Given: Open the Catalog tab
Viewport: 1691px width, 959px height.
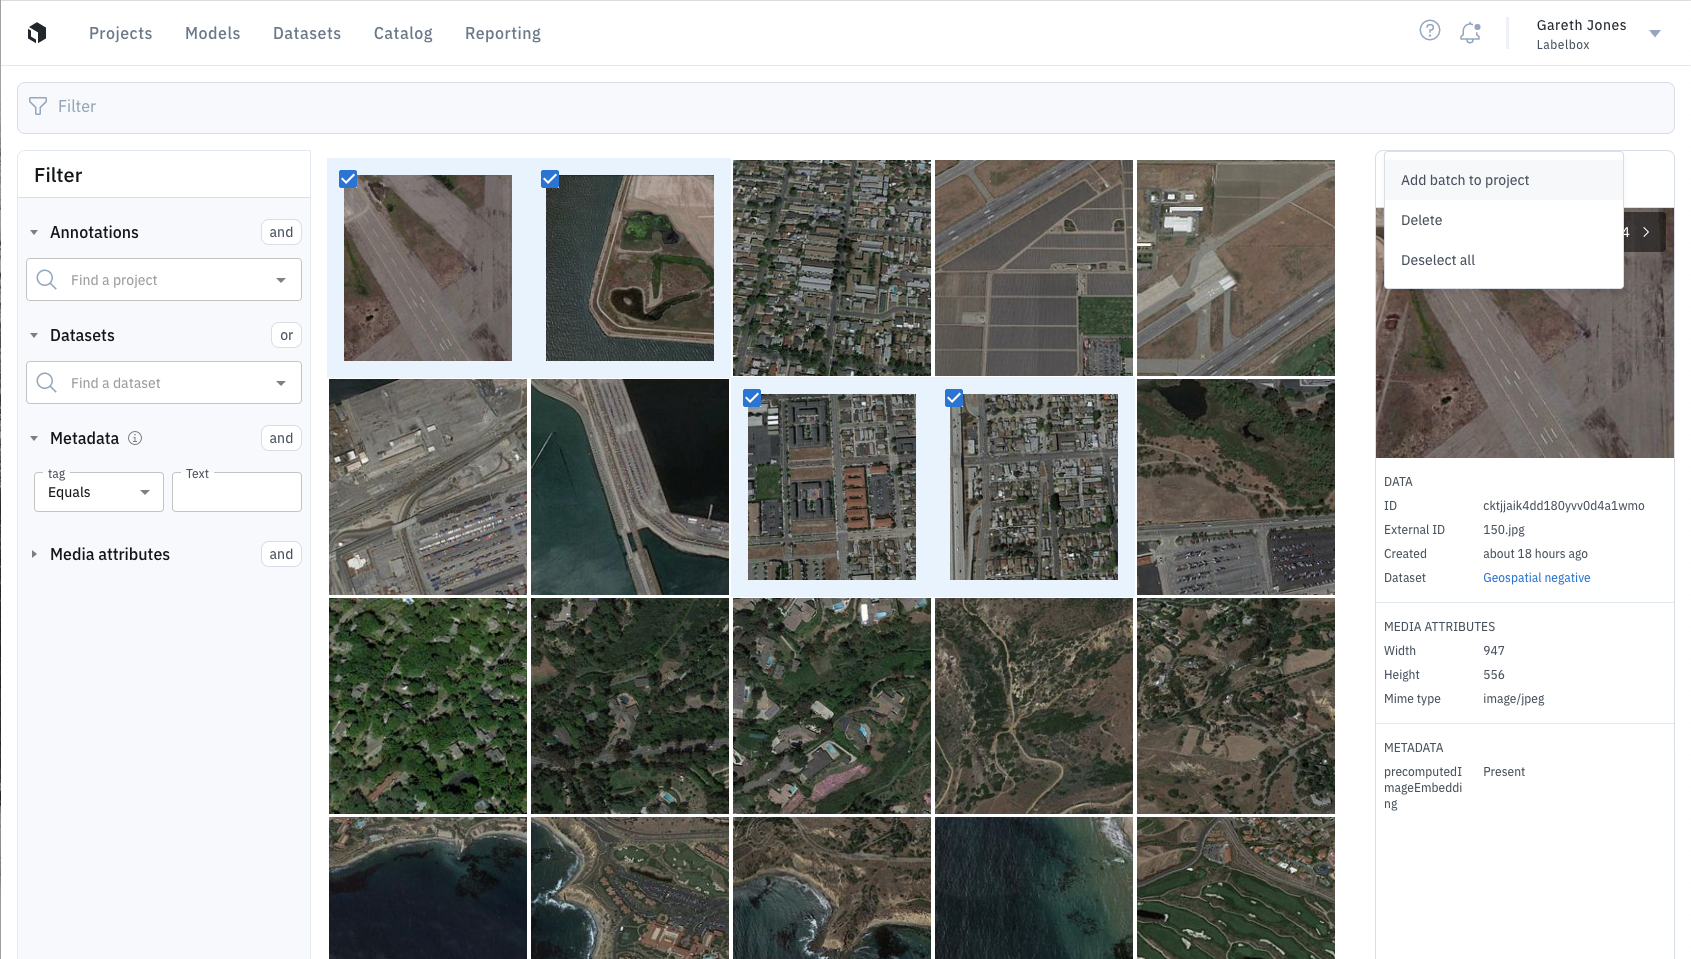Looking at the screenshot, I should pyautogui.click(x=403, y=33).
